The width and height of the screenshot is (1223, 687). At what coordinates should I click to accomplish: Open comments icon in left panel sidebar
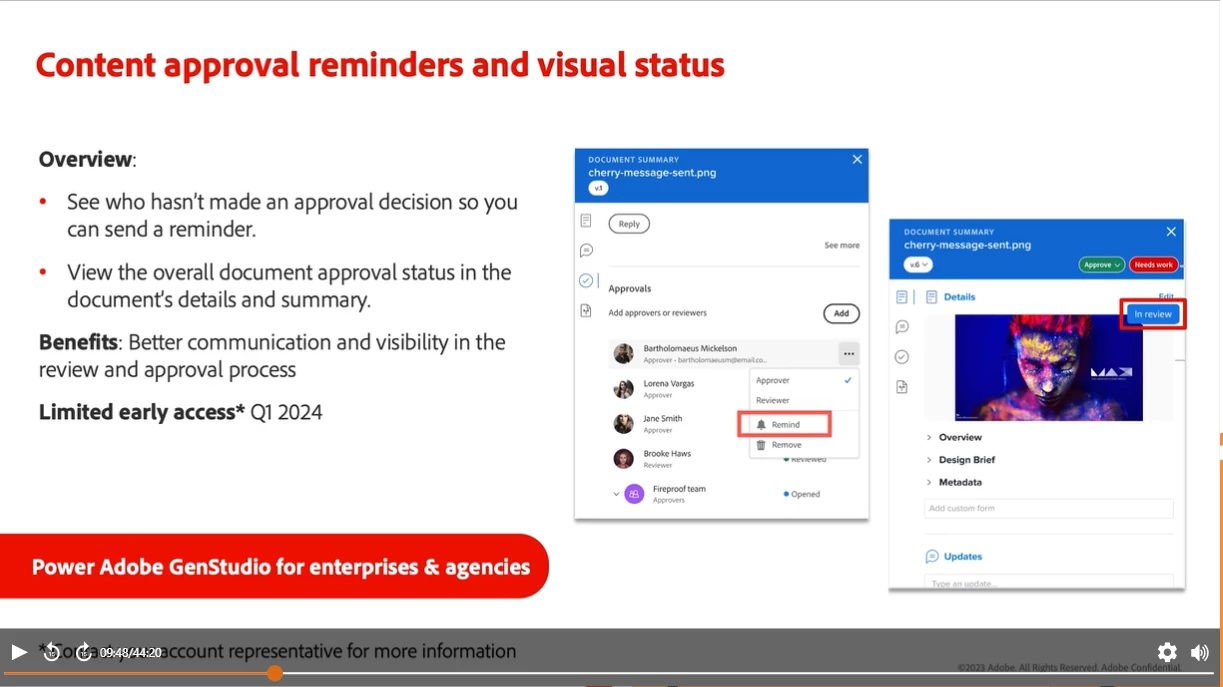point(586,250)
